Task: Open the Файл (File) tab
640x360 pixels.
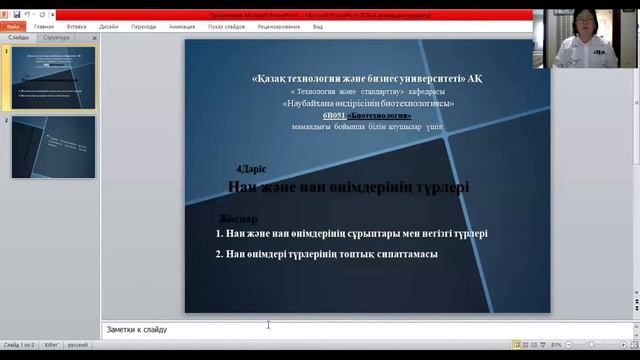Action: tap(13, 27)
